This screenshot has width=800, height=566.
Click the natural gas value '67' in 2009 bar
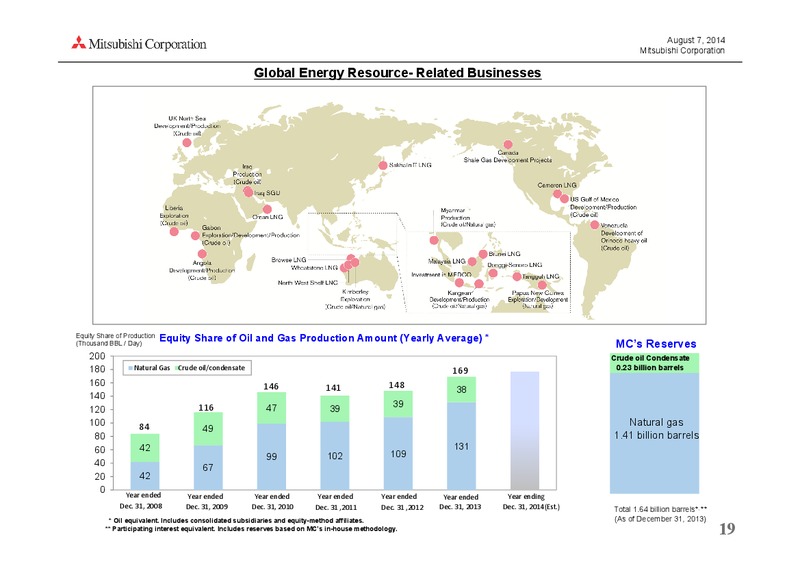coord(208,467)
